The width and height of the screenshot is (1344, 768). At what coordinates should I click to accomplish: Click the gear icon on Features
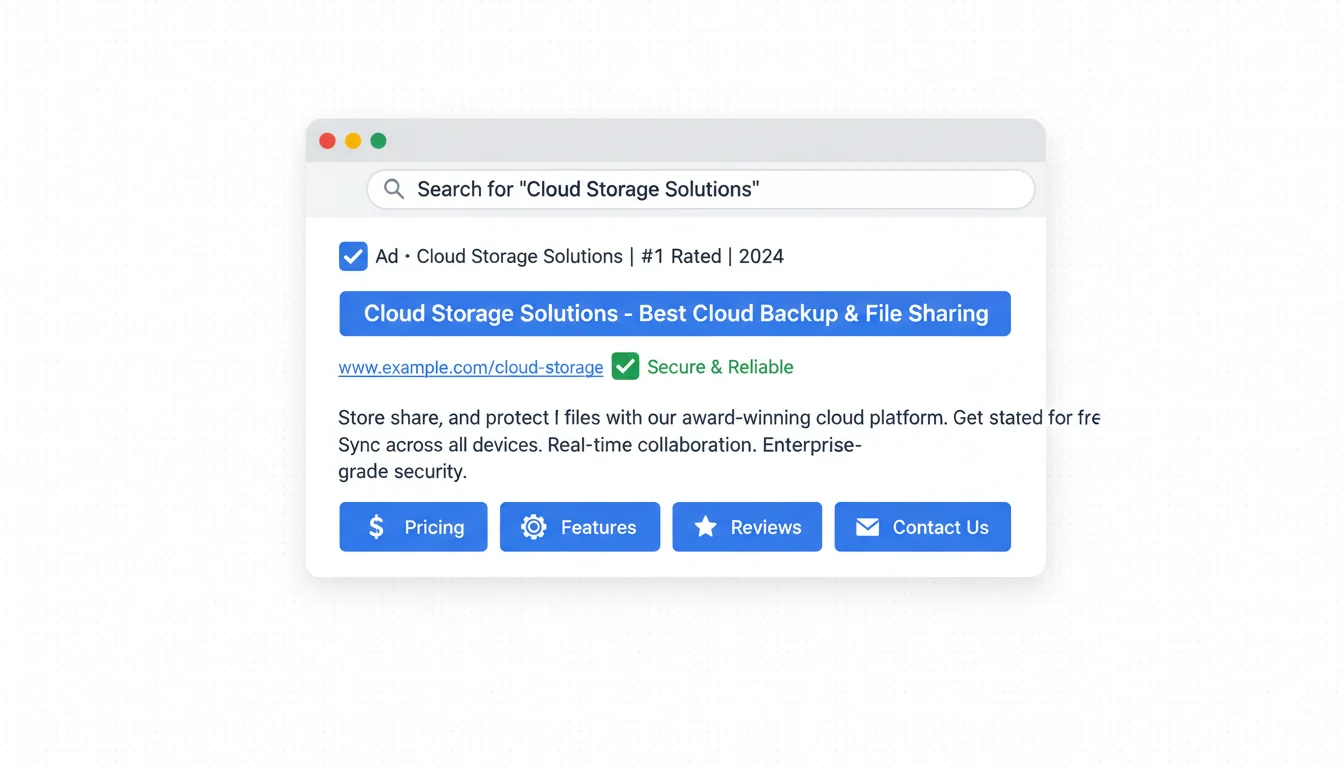point(534,527)
